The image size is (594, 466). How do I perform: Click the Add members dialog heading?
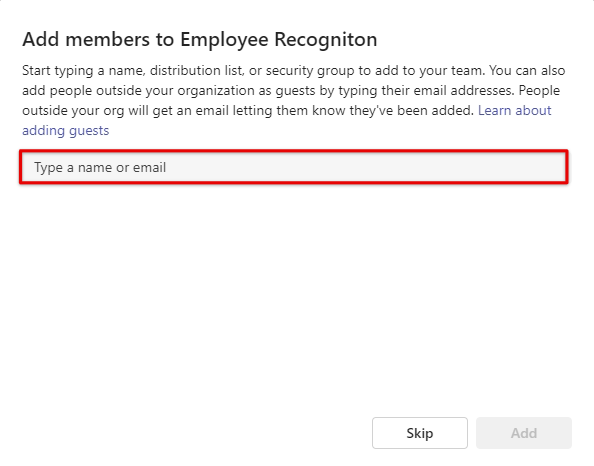(x=200, y=40)
